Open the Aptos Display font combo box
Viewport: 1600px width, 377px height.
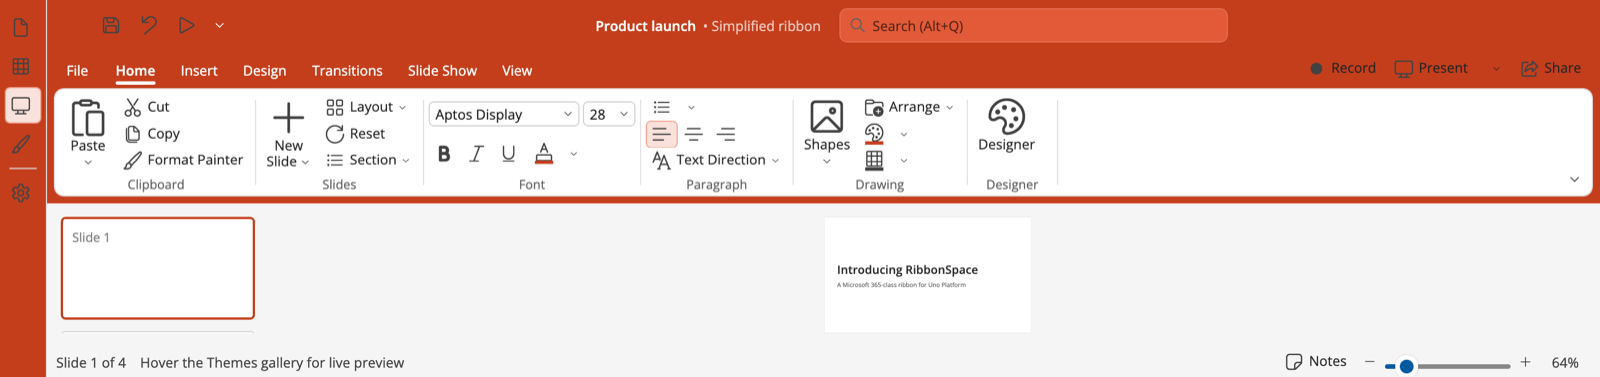click(504, 114)
